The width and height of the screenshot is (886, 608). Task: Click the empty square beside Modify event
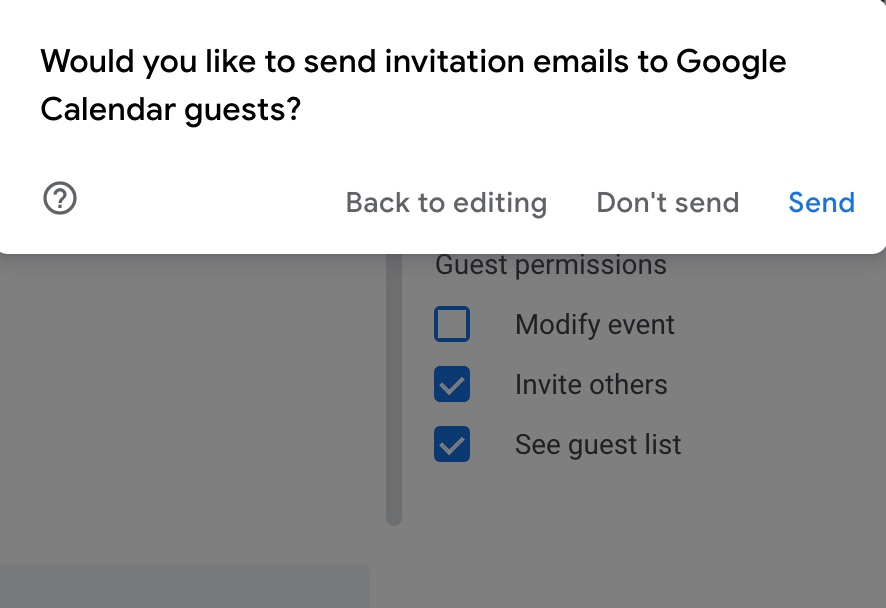[452, 325]
